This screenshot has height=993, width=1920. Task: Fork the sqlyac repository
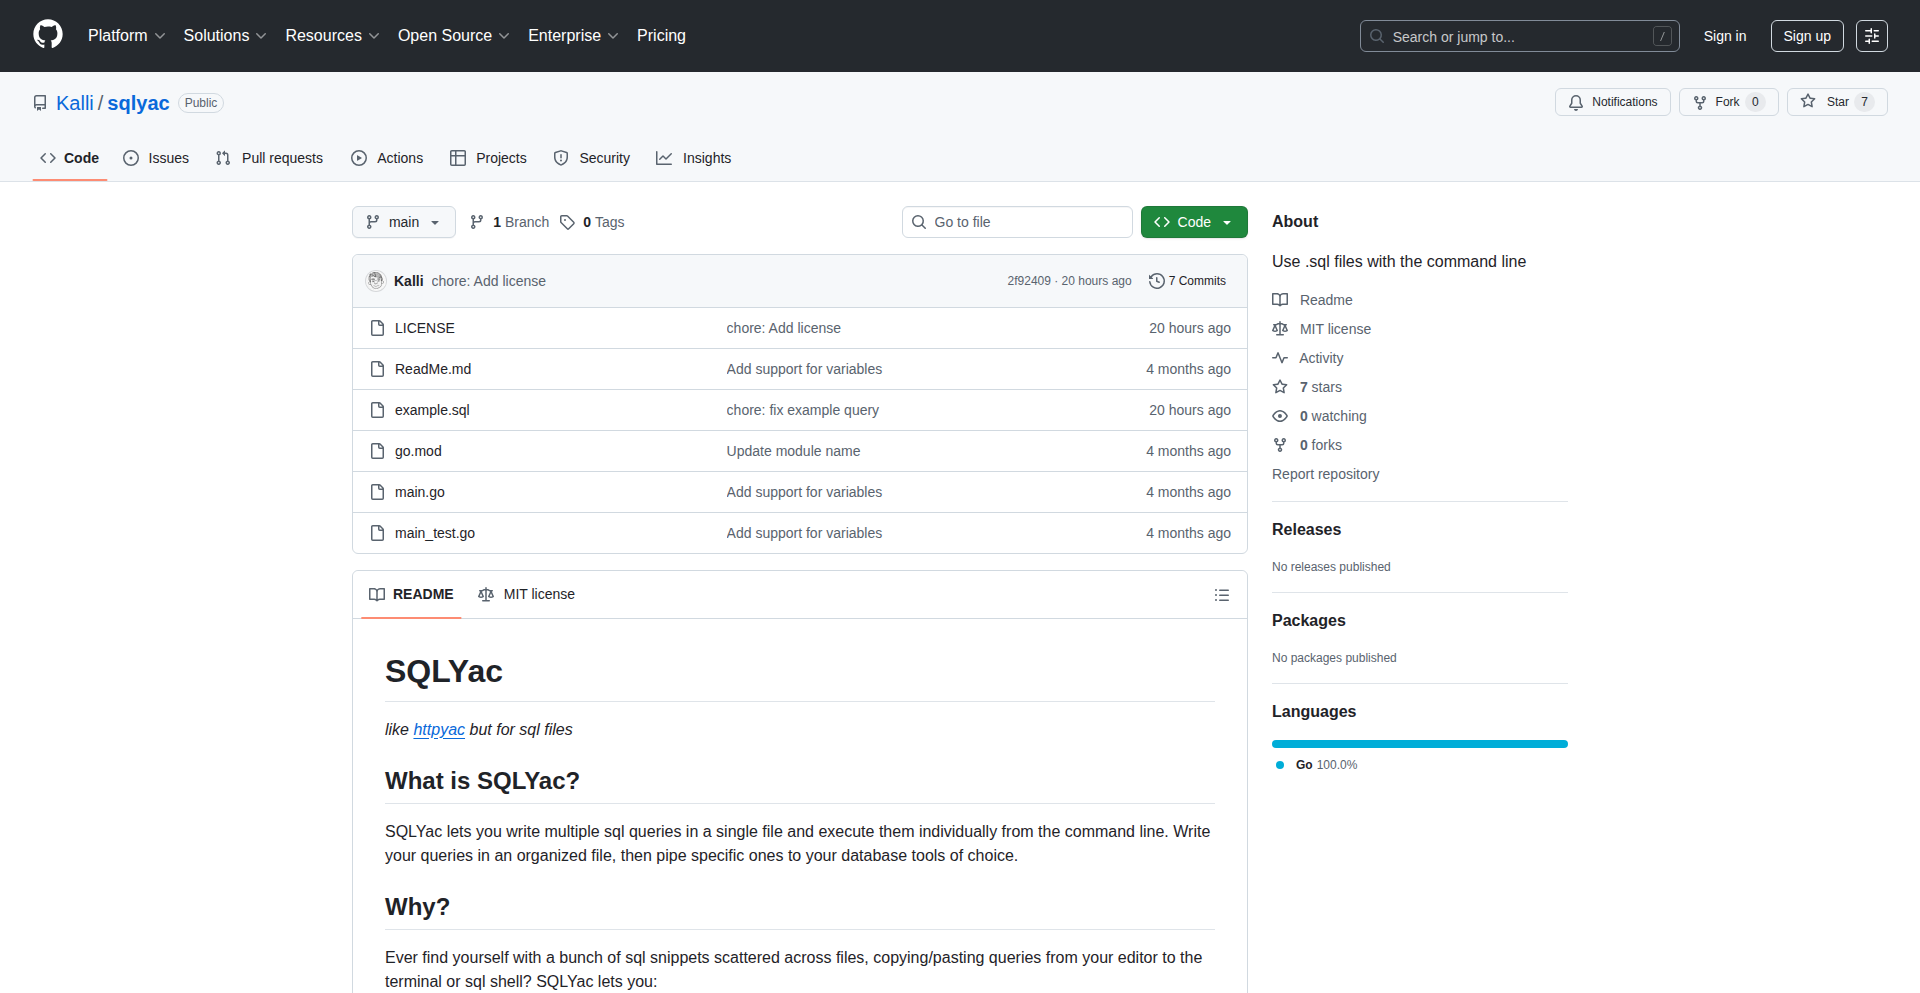(x=1727, y=102)
